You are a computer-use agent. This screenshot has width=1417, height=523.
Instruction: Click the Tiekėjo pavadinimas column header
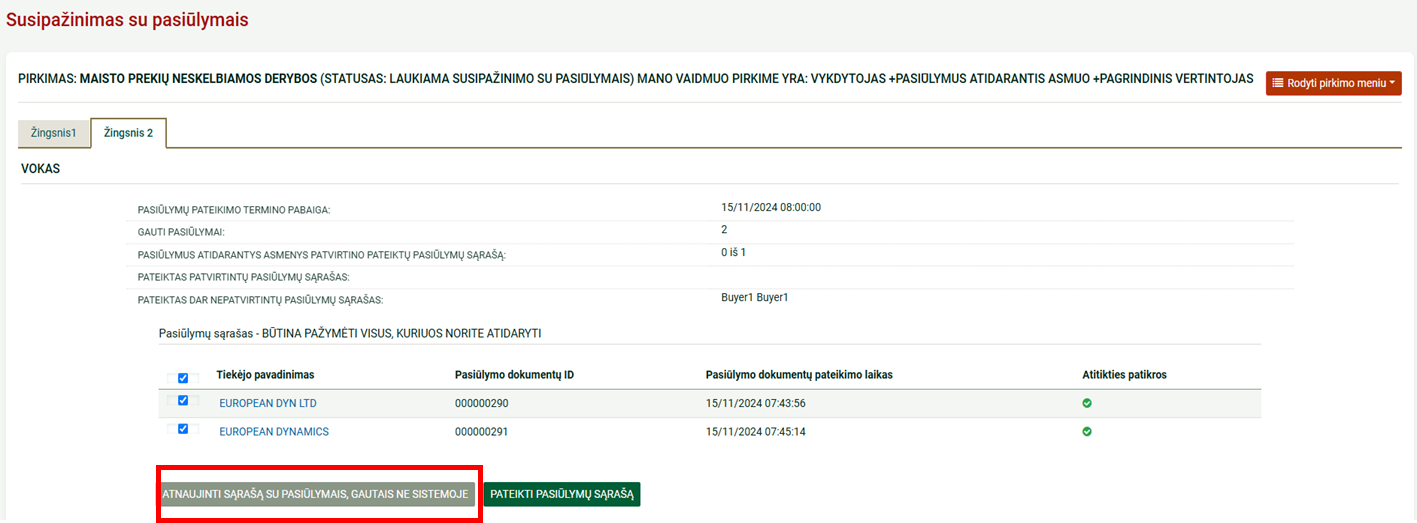265,375
